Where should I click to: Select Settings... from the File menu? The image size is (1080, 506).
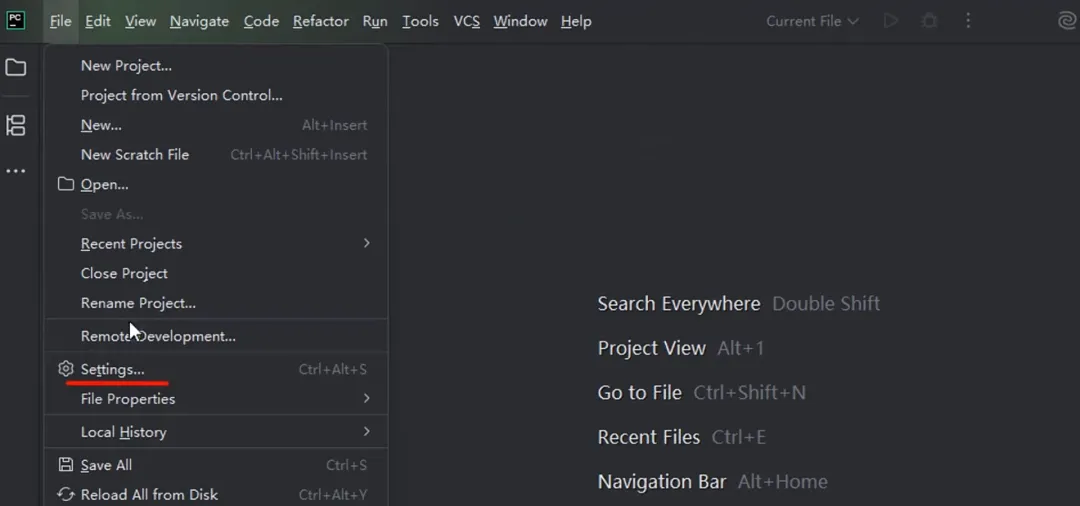112,370
